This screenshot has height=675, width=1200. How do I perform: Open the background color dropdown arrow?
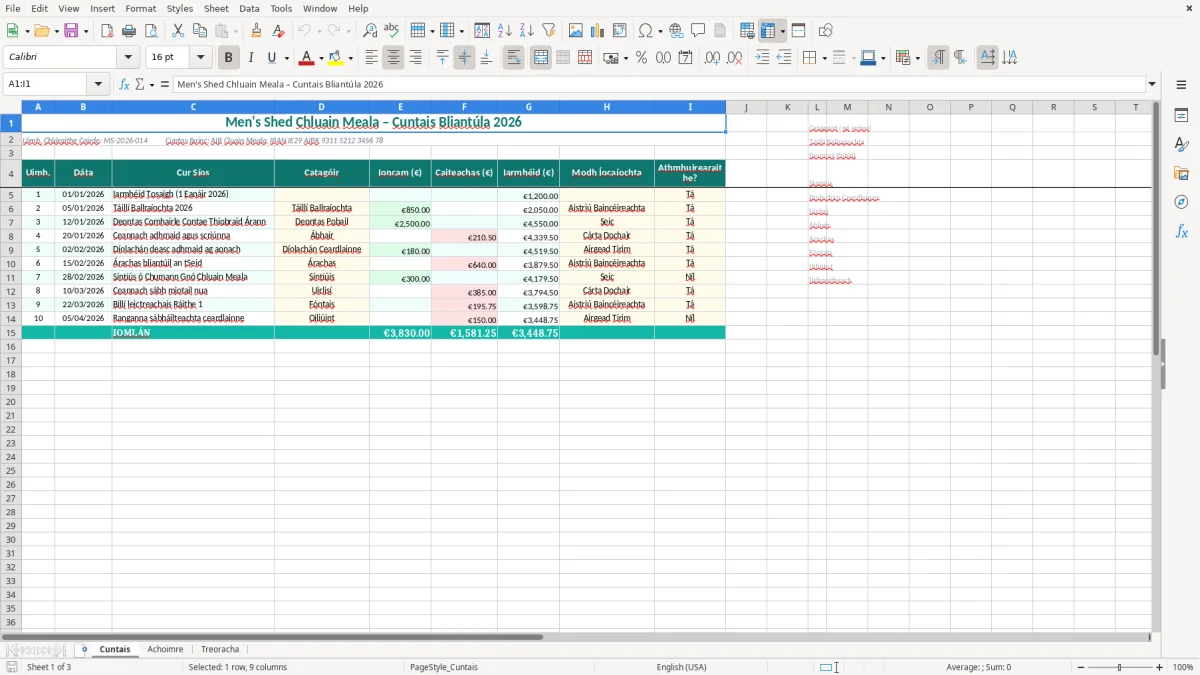(350, 58)
